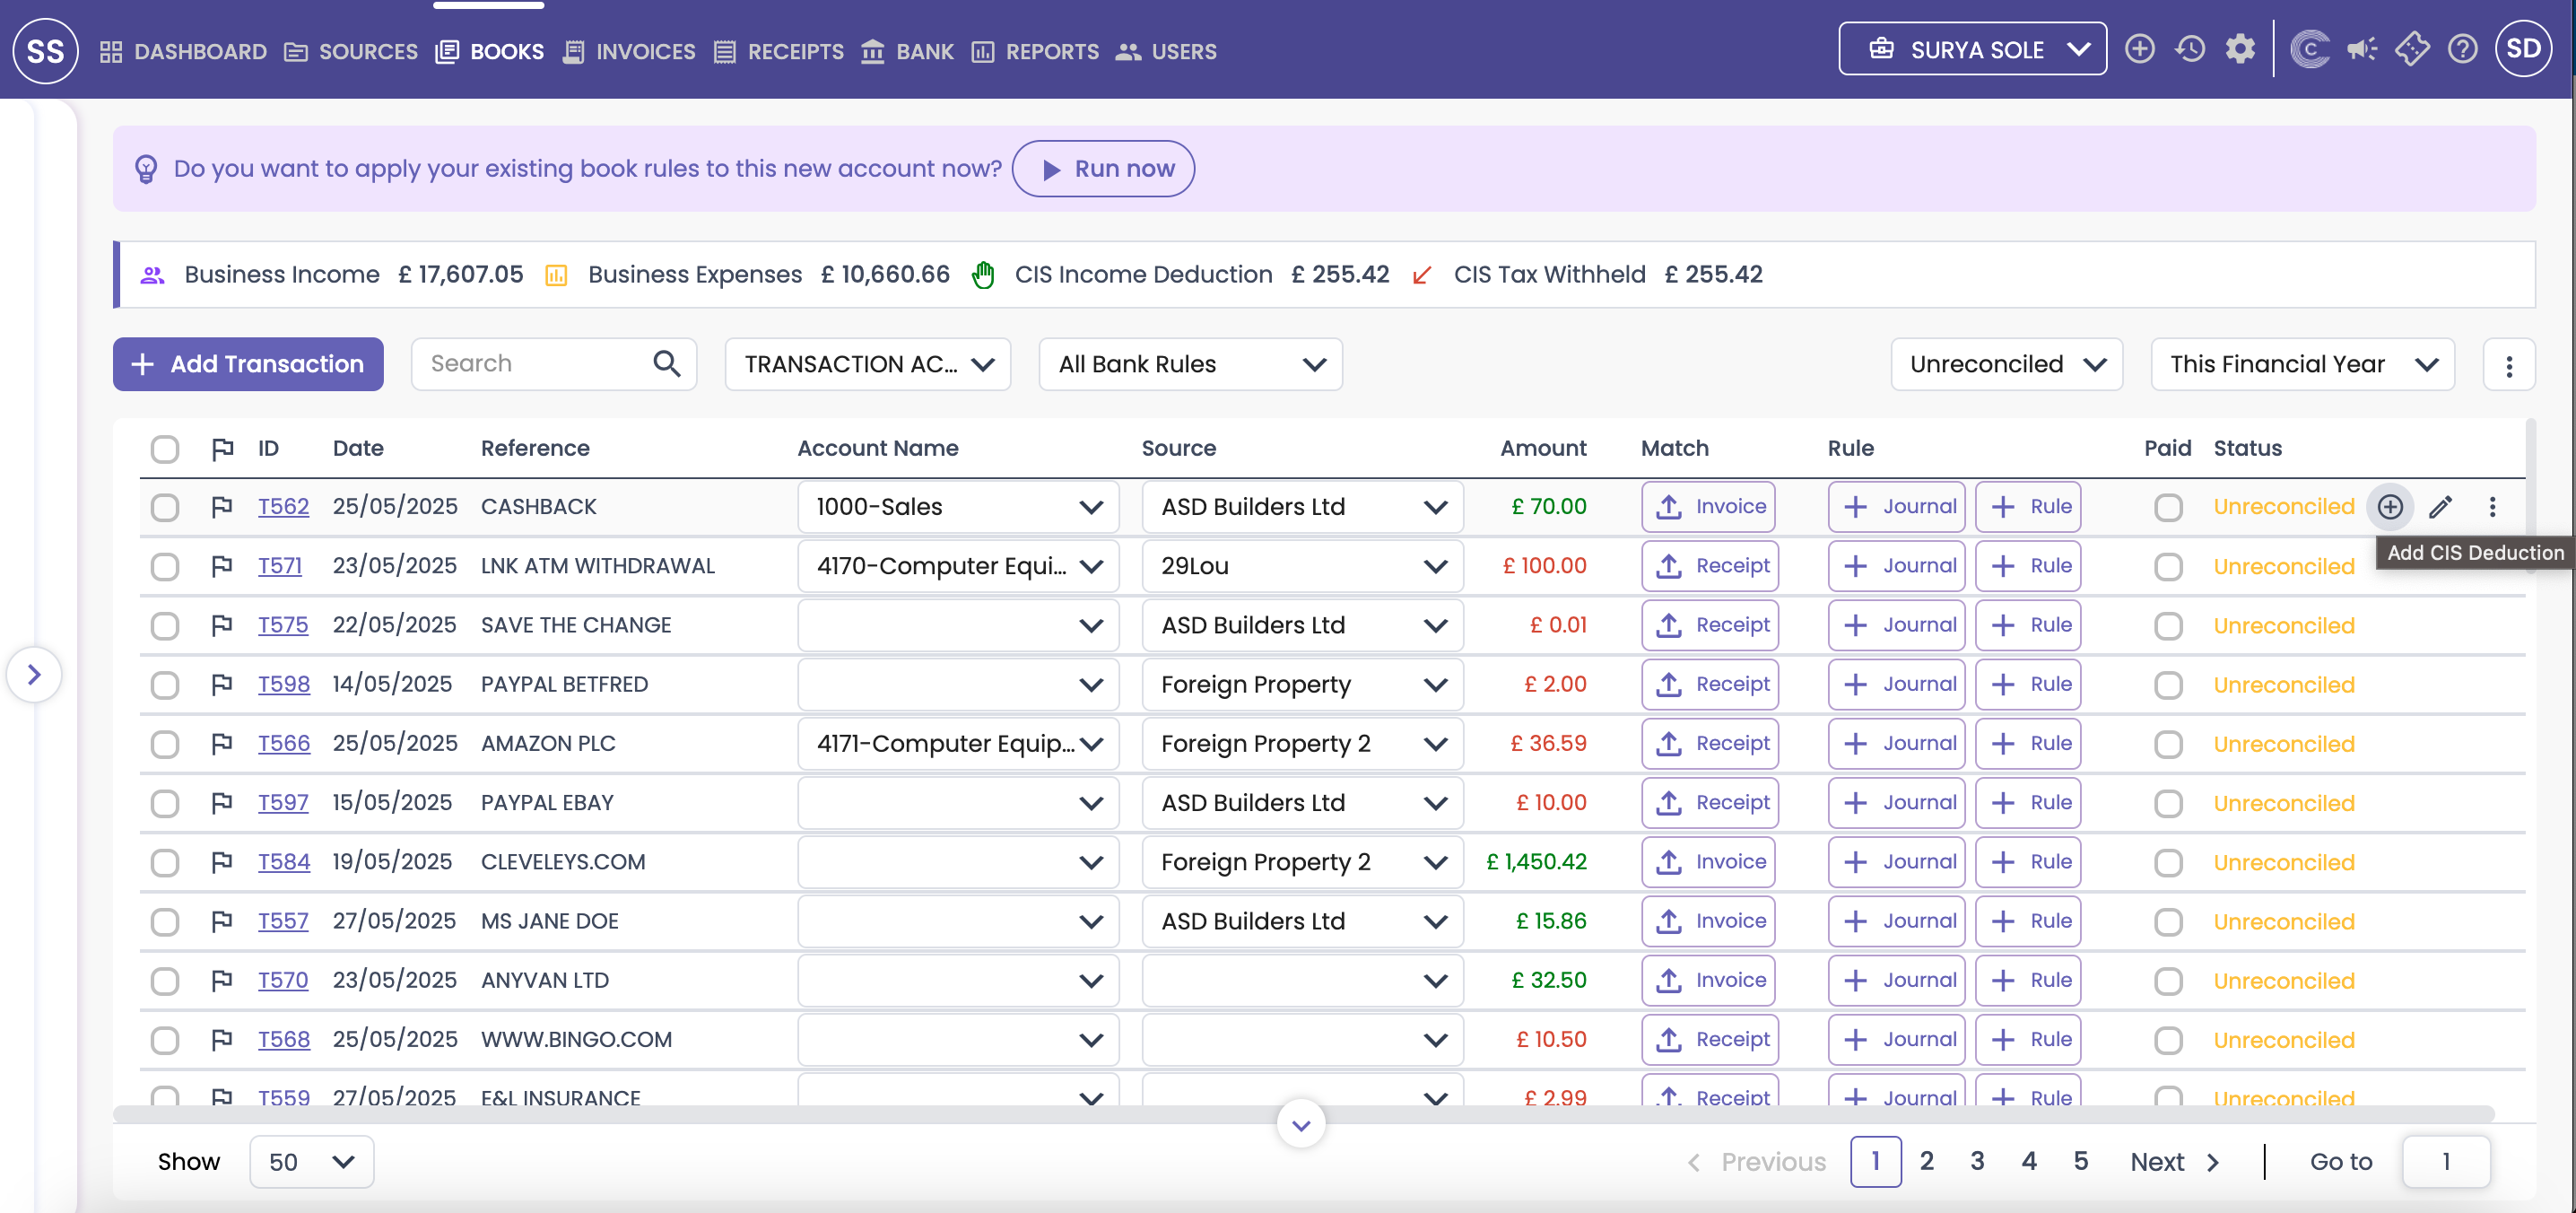
Task: Open settings gear in top bar
Action: point(2240,49)
